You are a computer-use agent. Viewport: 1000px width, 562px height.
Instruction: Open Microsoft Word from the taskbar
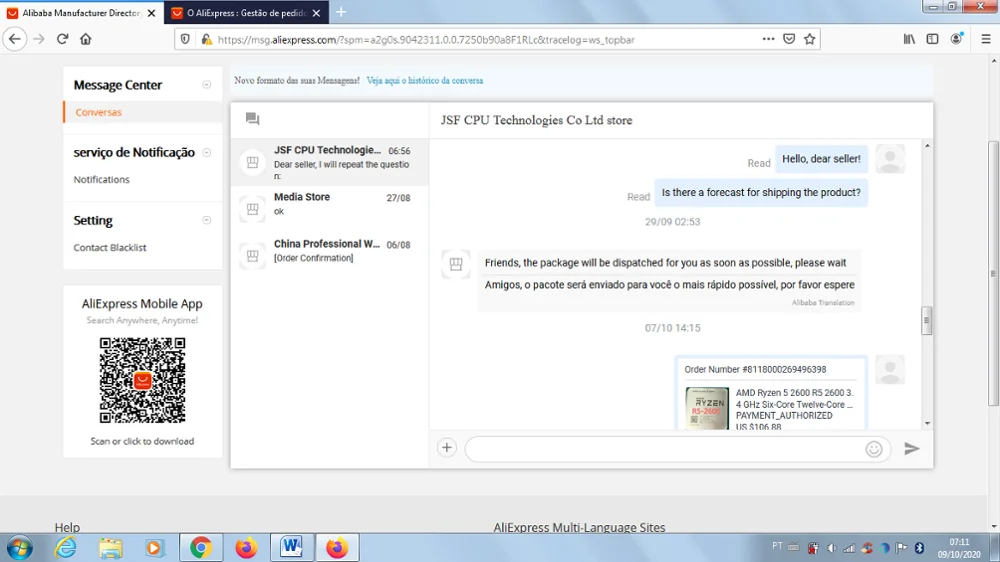tap(291, 547)
